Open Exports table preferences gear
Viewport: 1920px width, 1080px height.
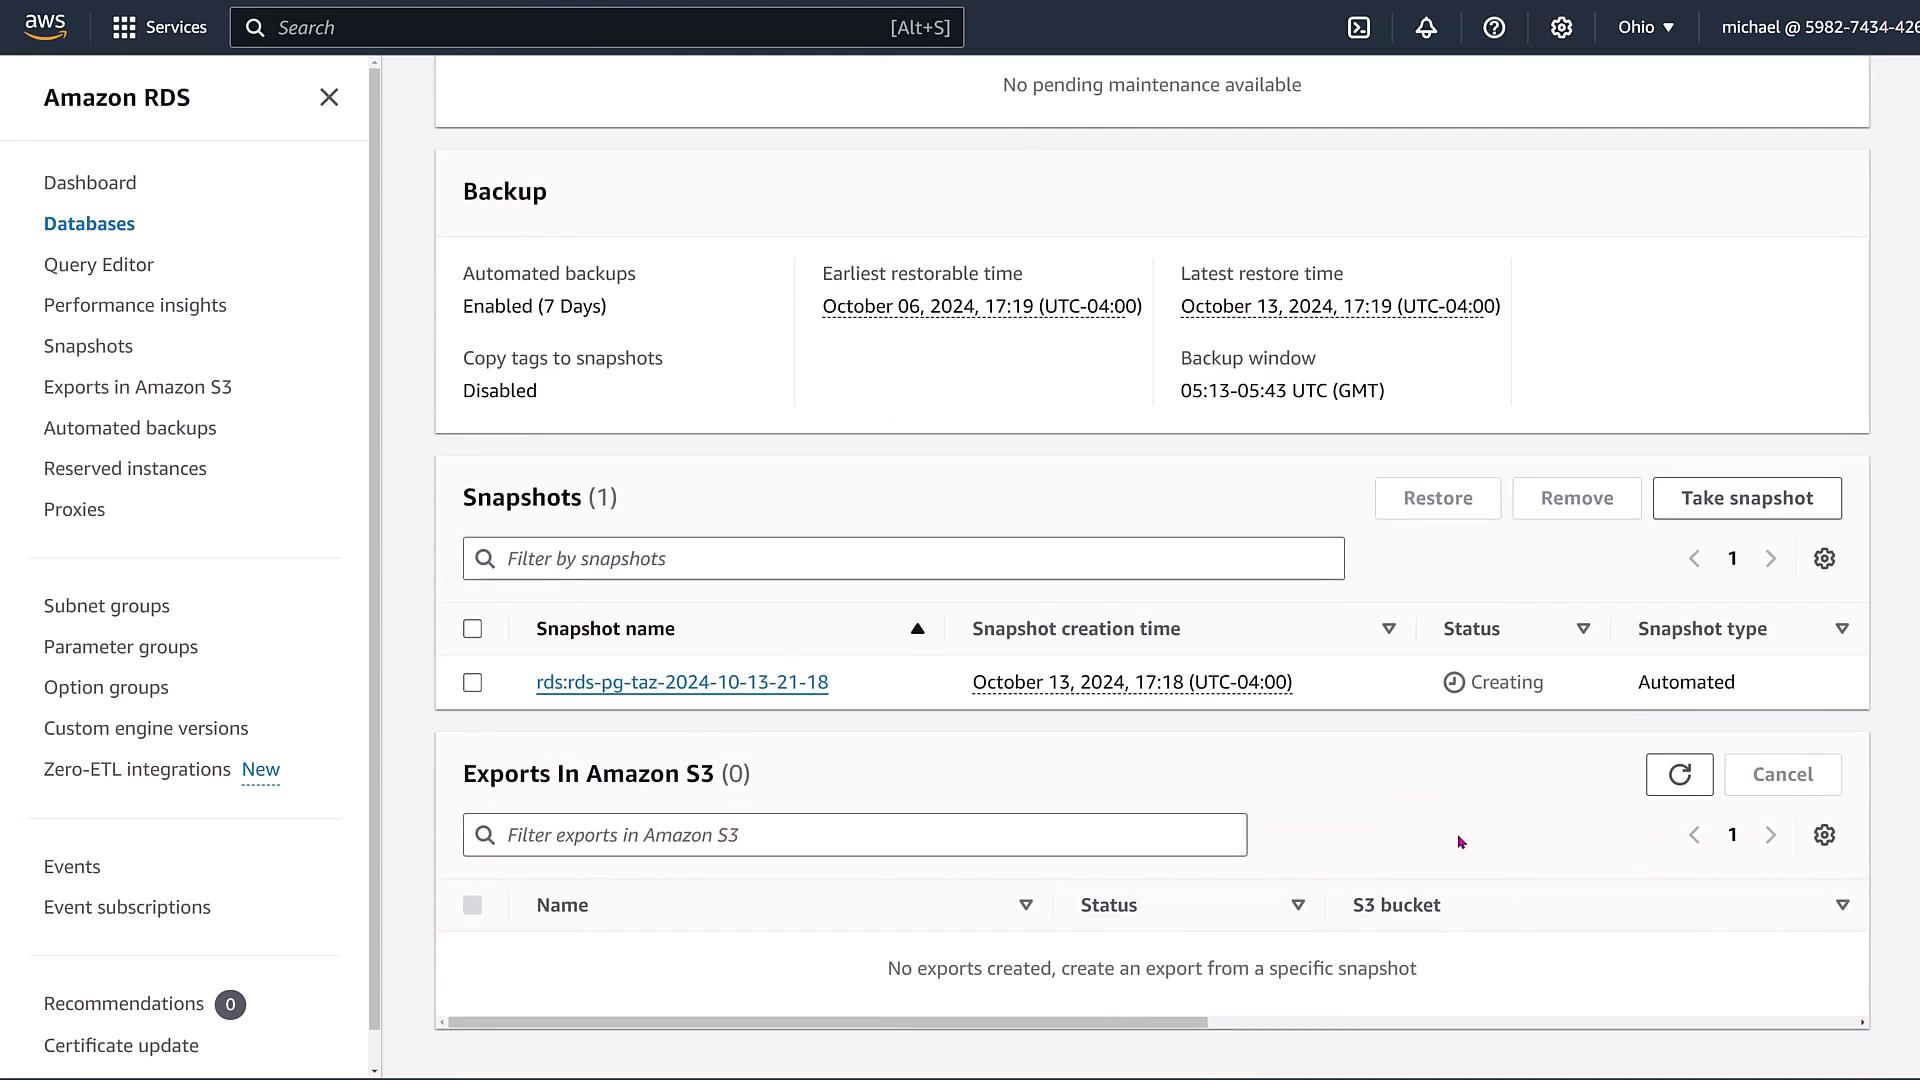click(x=1824, y=835)
